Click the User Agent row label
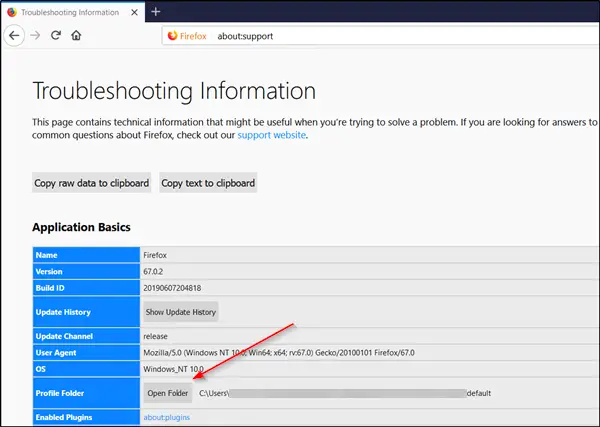Image resolution: width=600 pixels, height=427 pixels. tap(56, 353)
